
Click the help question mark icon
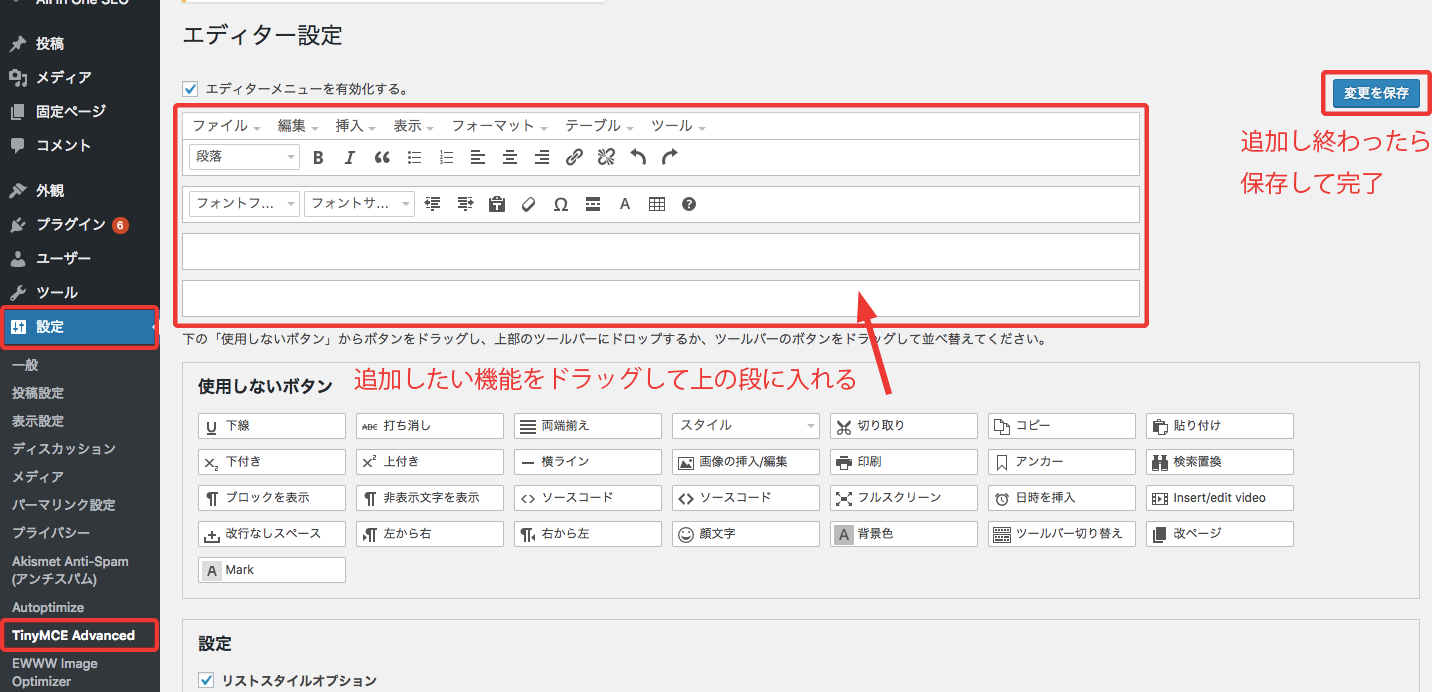tap(689, 204)
